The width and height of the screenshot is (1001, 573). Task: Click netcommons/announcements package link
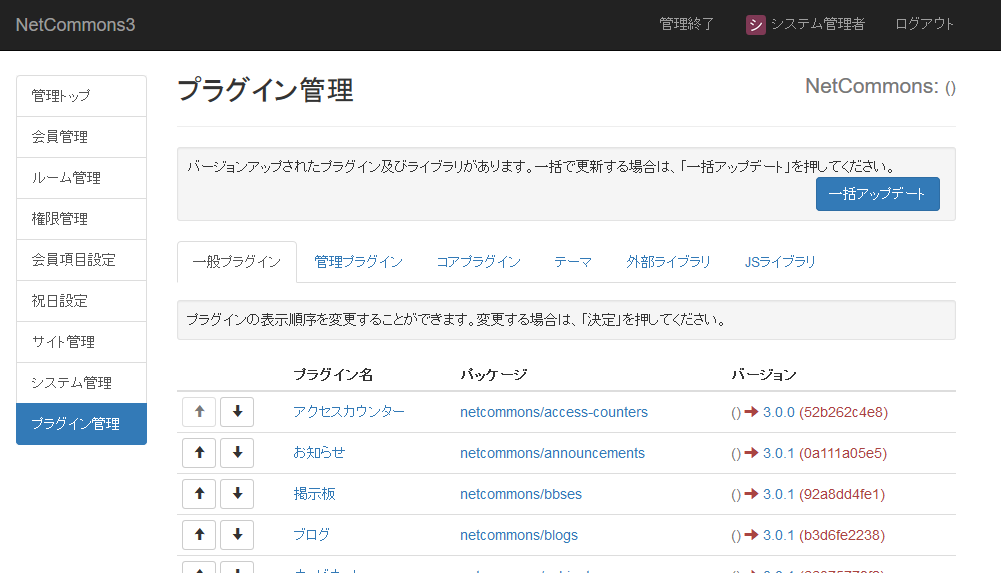[x=552, y=453]
